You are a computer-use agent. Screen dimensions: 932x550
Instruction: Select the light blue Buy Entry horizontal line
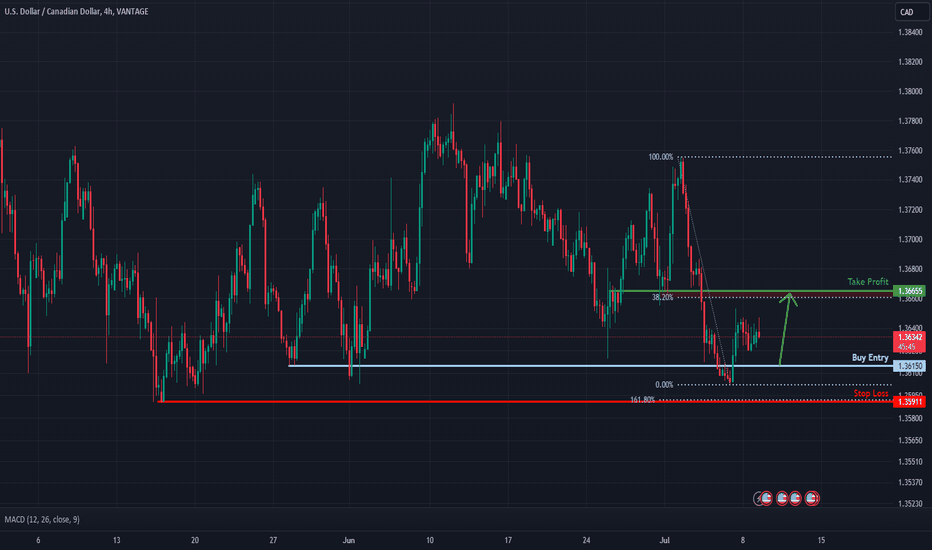[590, 366]
